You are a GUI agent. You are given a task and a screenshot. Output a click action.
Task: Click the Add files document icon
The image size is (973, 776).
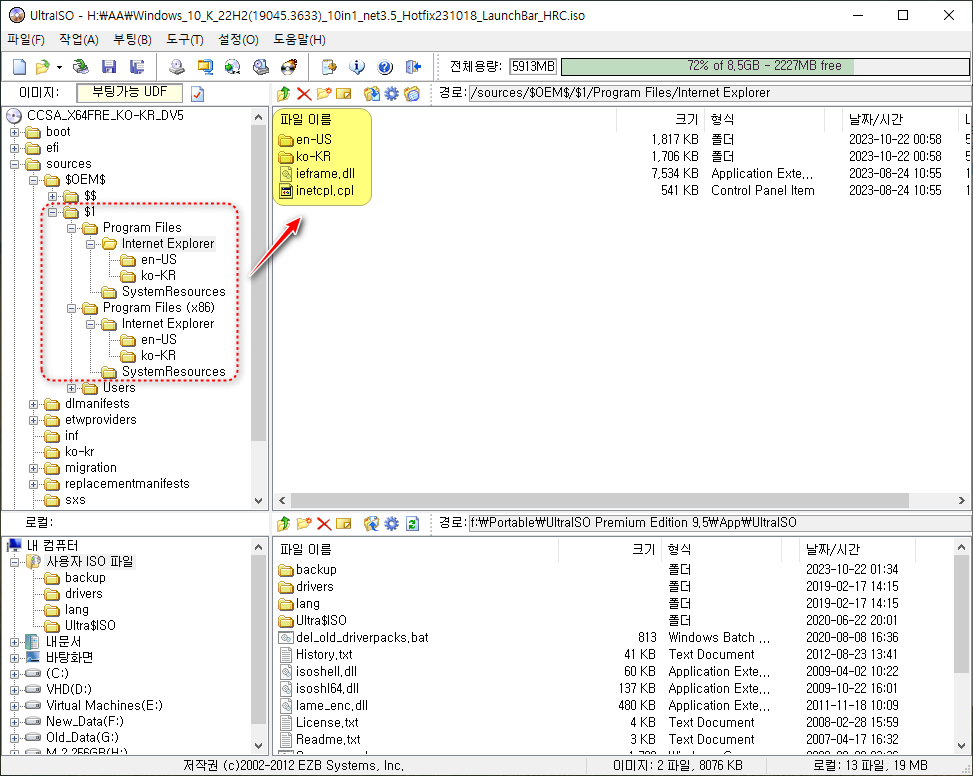point(329,66)
